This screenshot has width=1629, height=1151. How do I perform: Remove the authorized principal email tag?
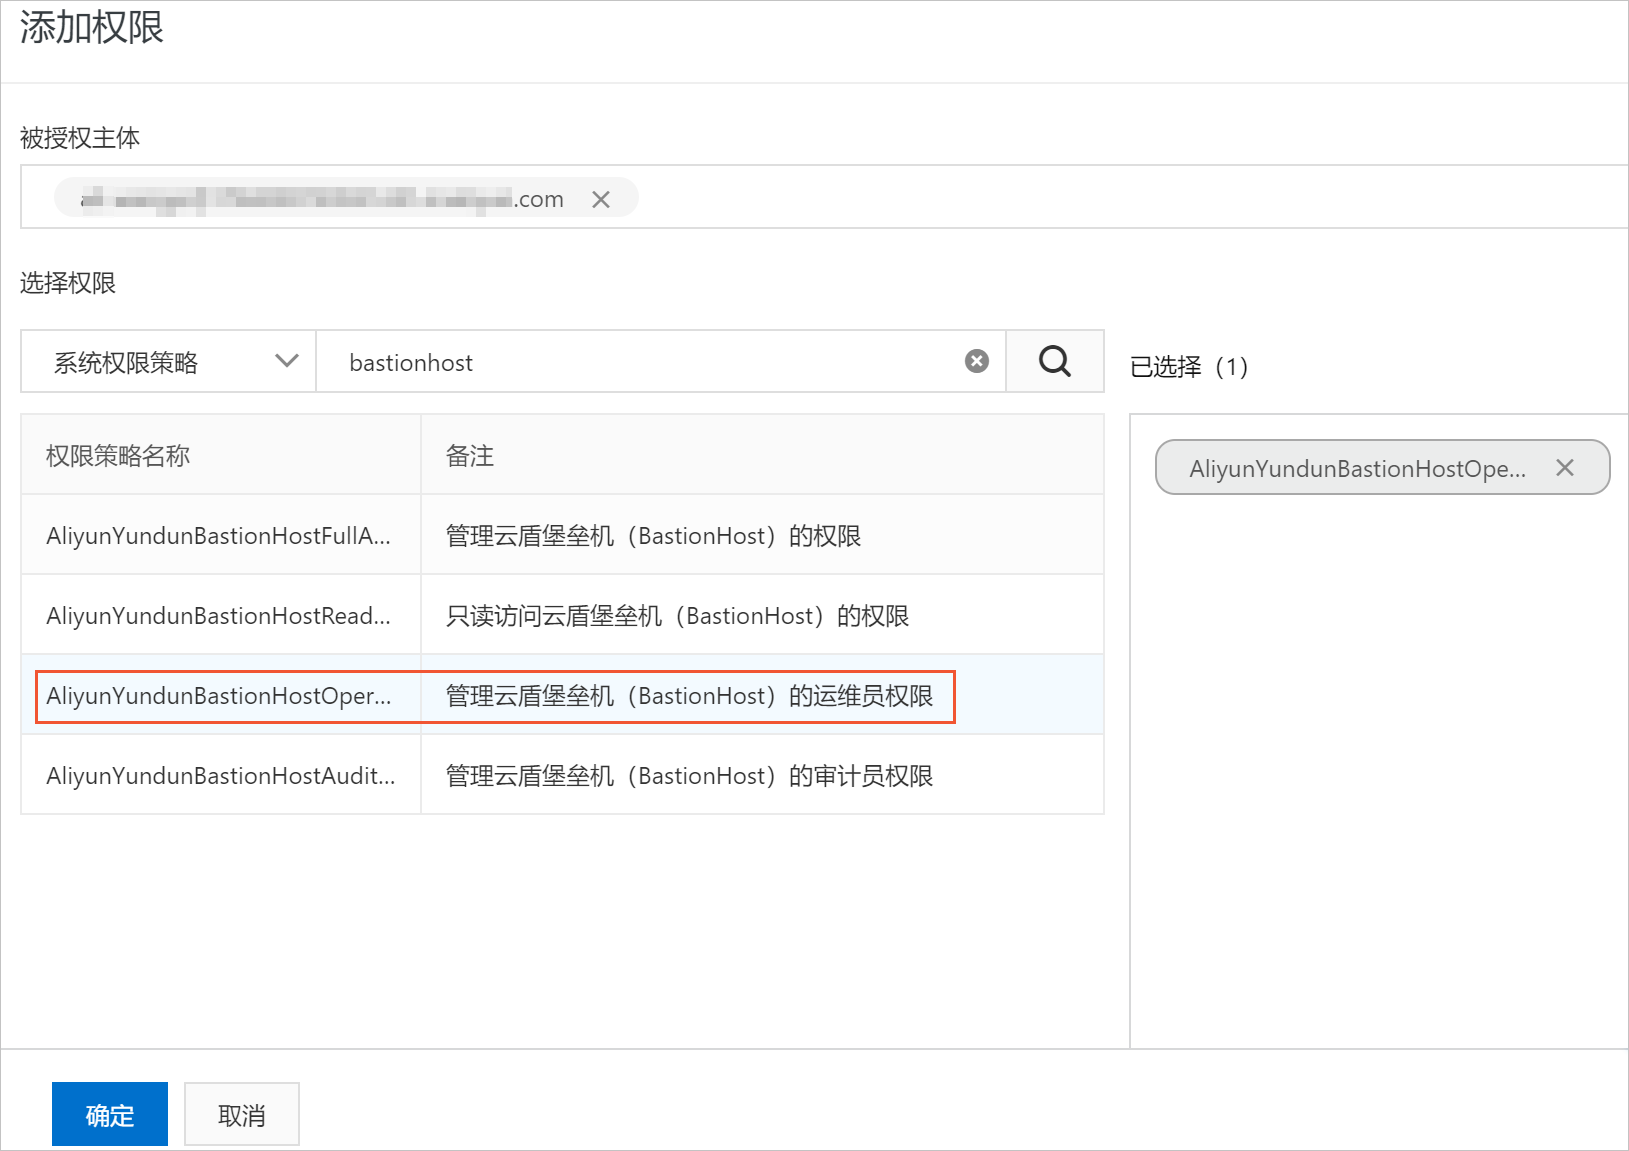[x=601, y=199]
